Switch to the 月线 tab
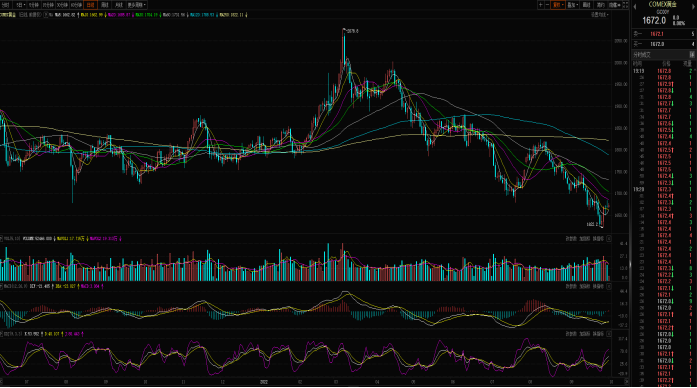This screenshot has width=697, height=388. tap(119, 5)
